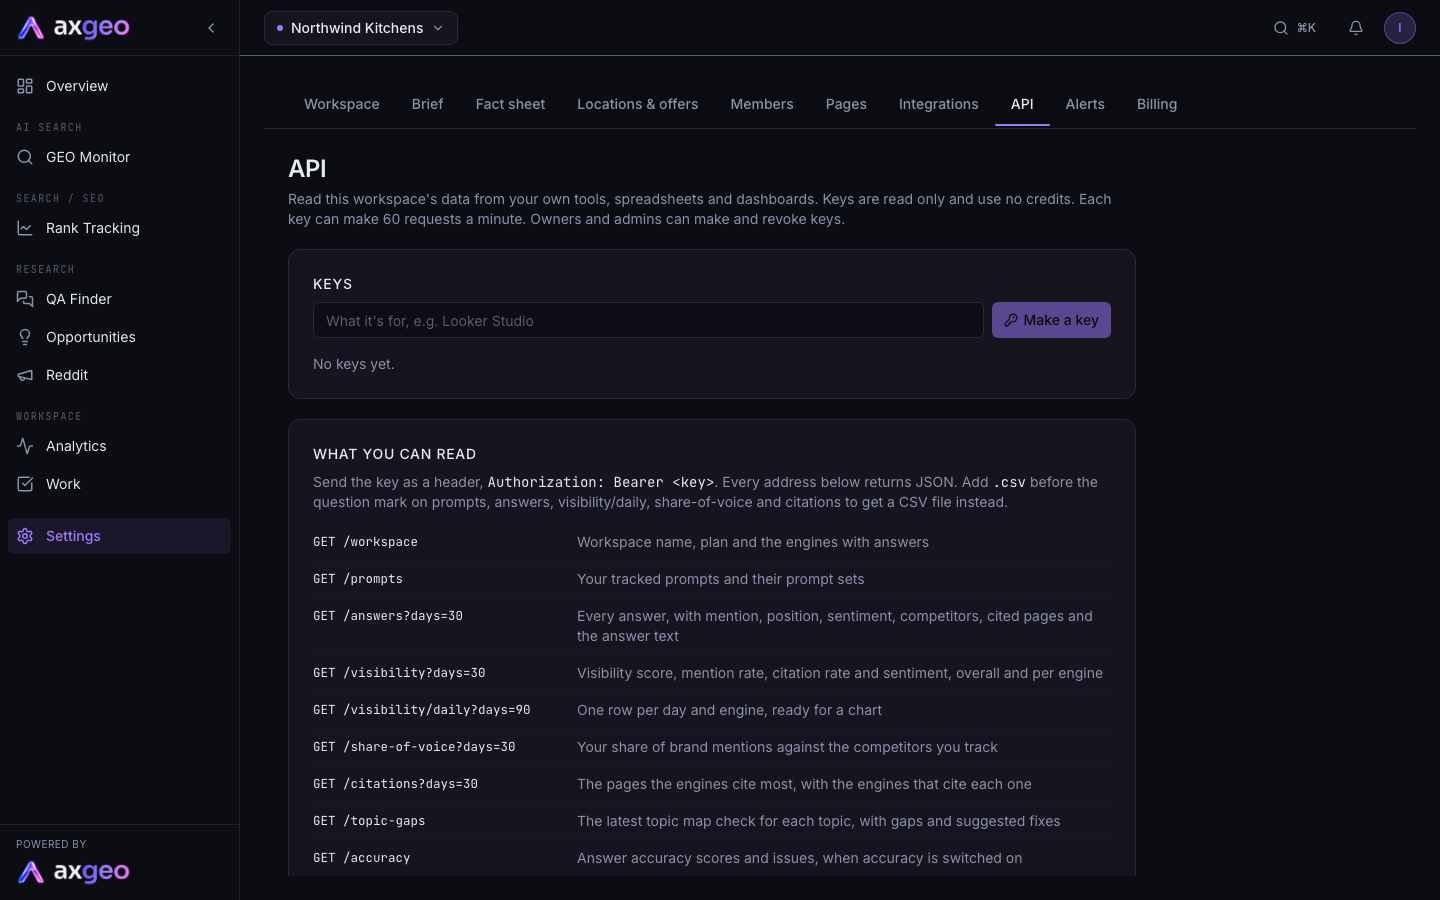This screenshot has width=1440, height=900.
Task: Click the Opportunities lightbulb icon
Action: tap(25, 337)
